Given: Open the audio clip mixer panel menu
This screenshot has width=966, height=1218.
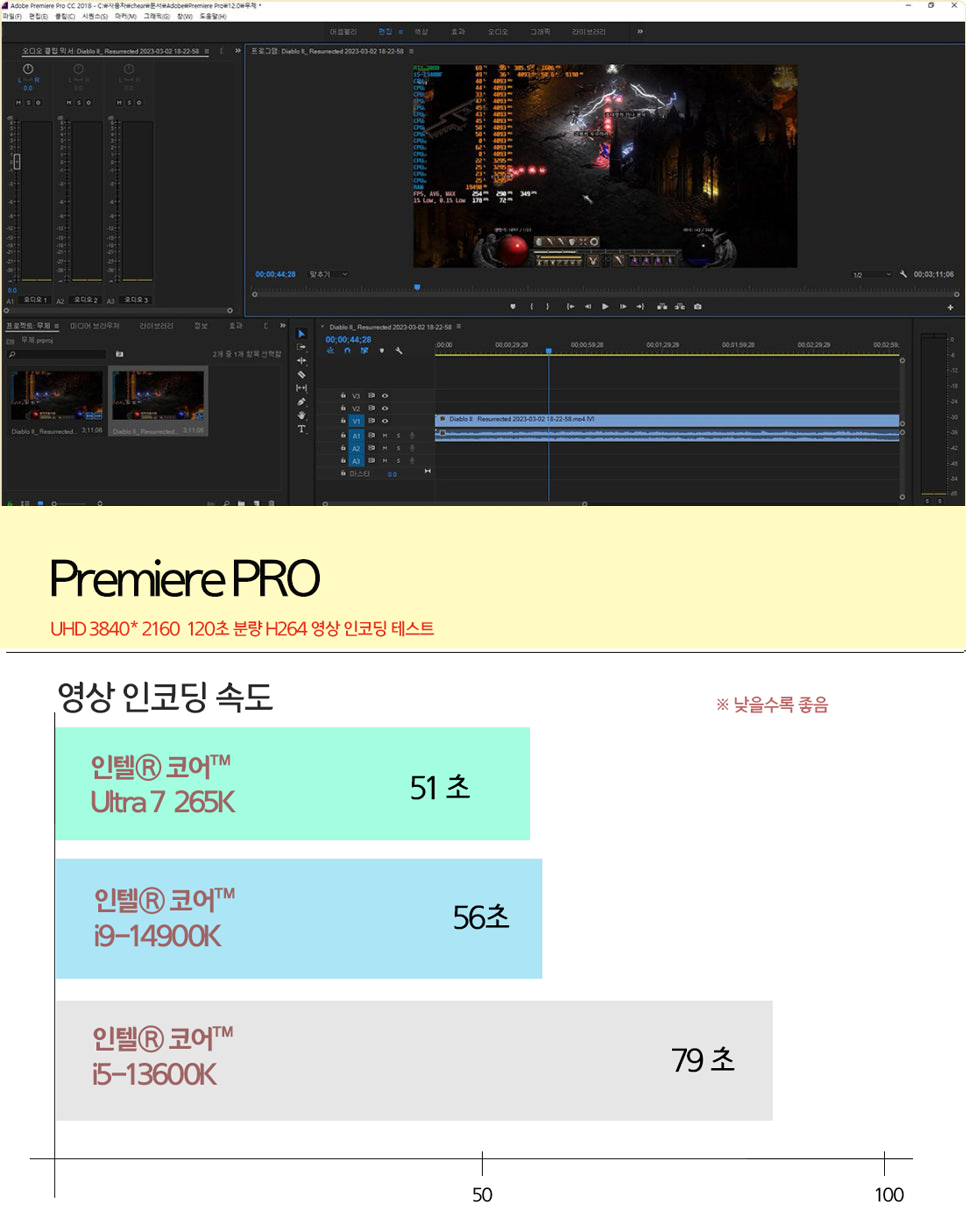Looking at the screenshot, I should (x=206, y=49).
